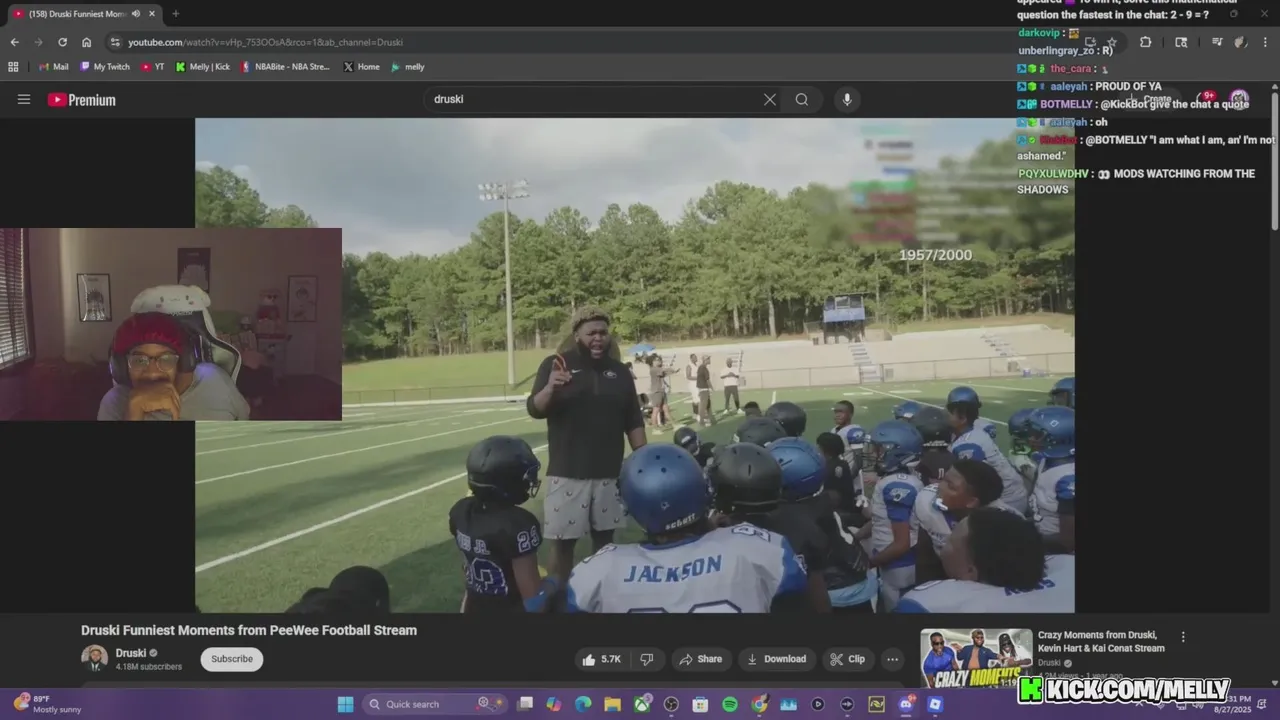Download the video

777,659
